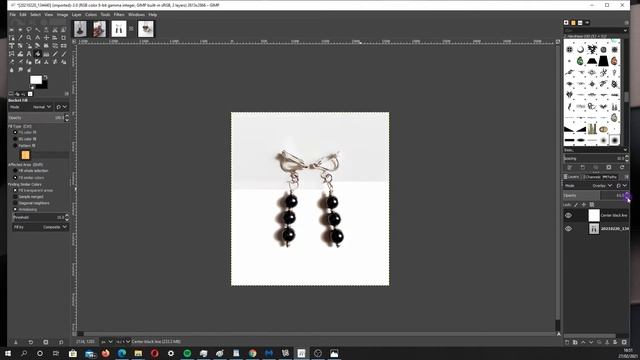Reset tool options to default values
The image size is (640, 360).
point(61,342)
